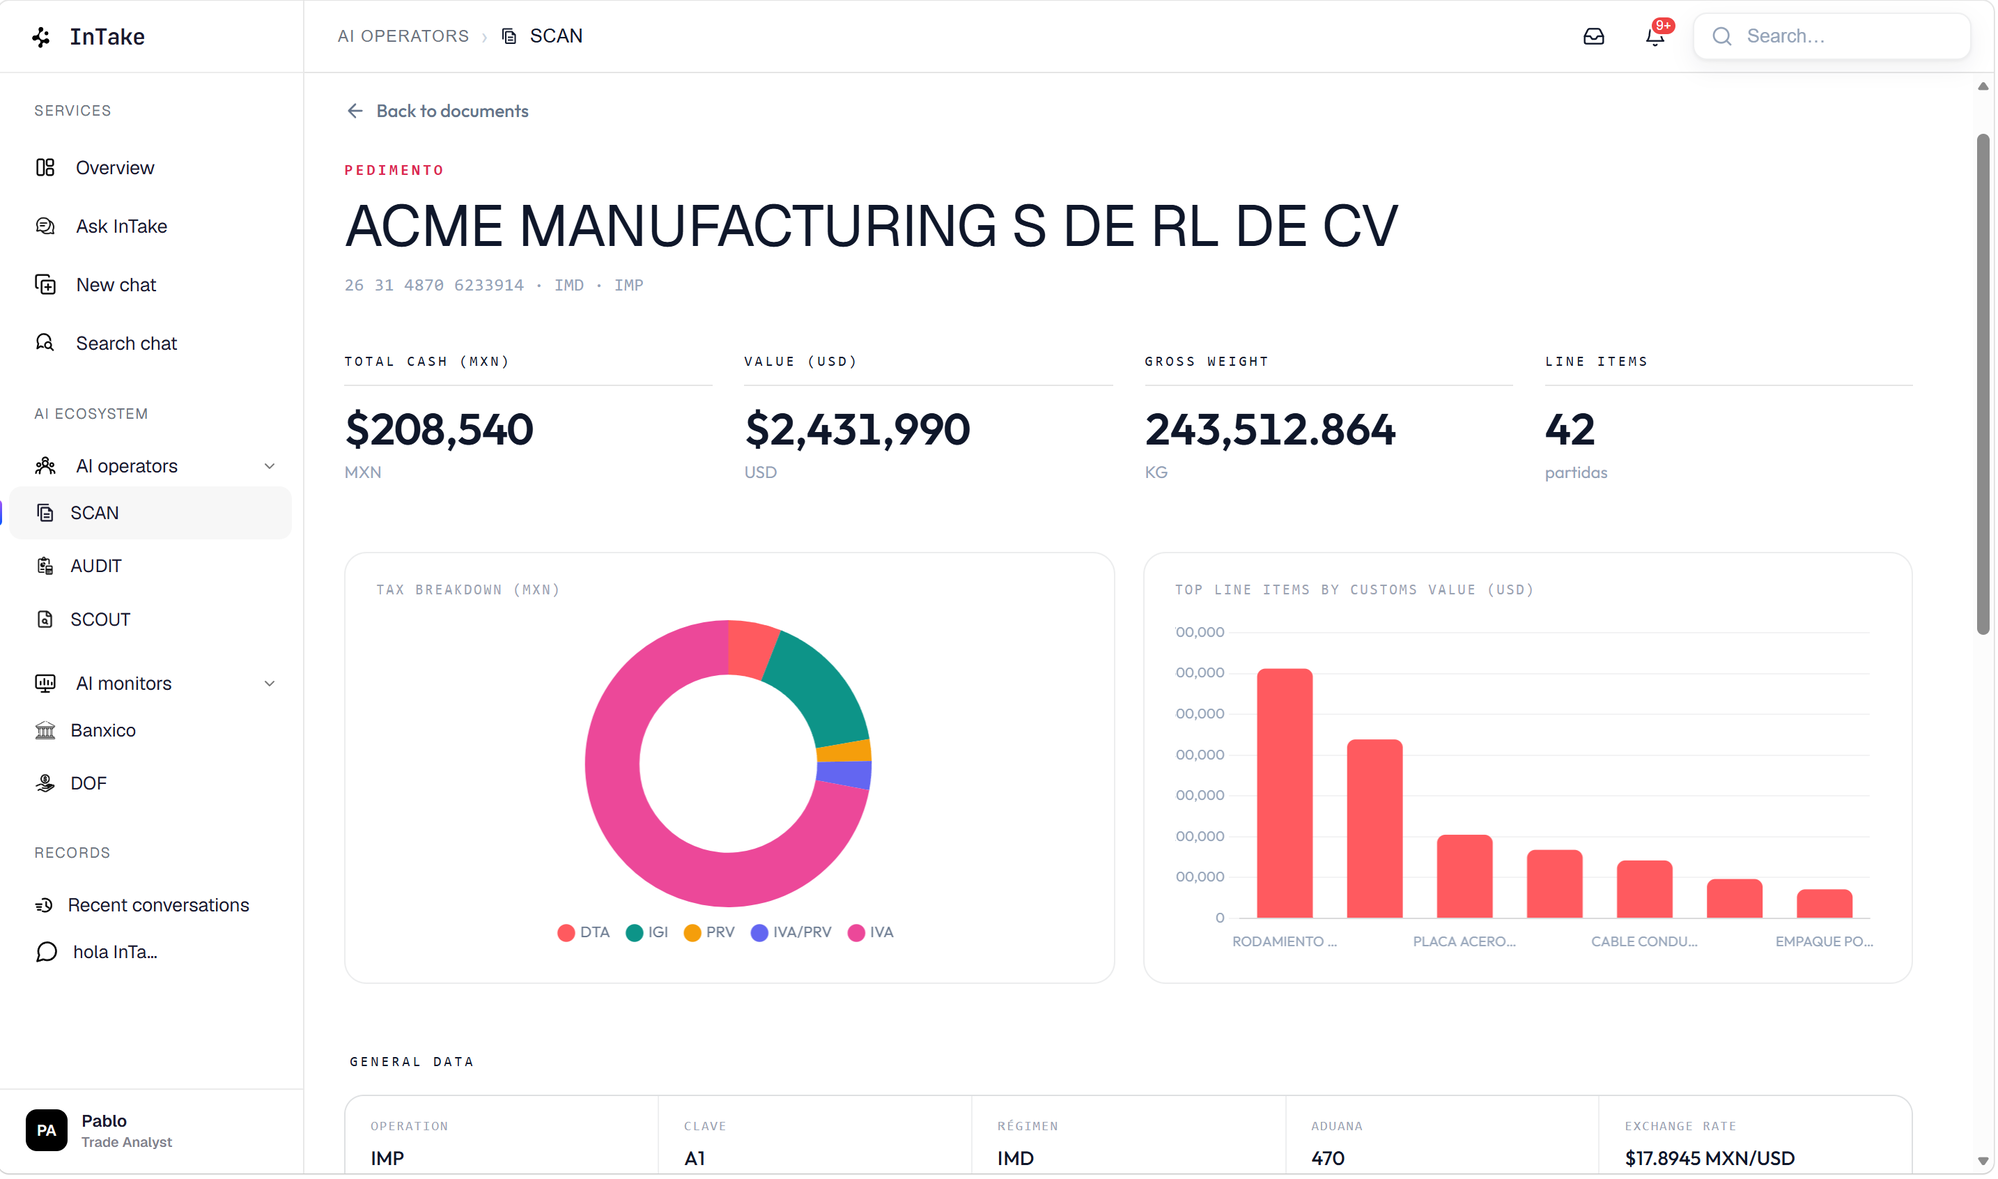
Task: Click the Ask InTake chat icon
Action: (x=46, y=227)
